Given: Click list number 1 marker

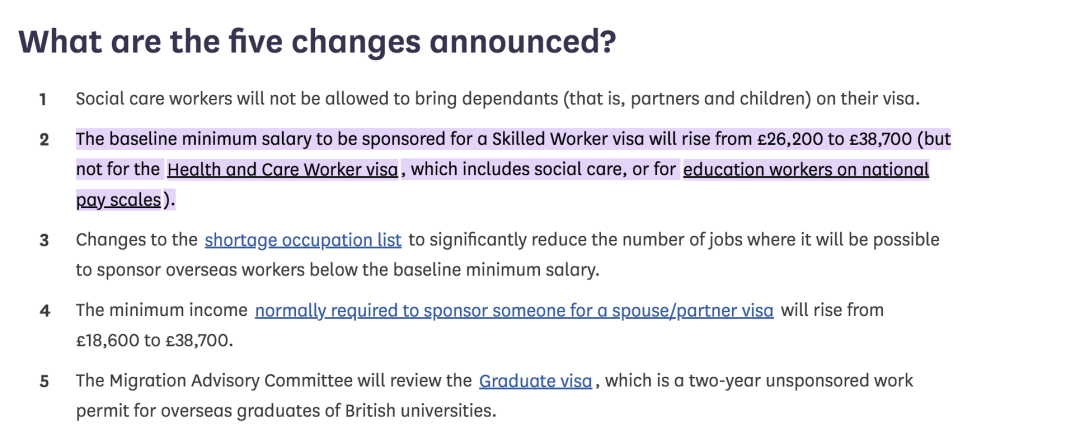Looking at the screenshot, I should 43,99.
